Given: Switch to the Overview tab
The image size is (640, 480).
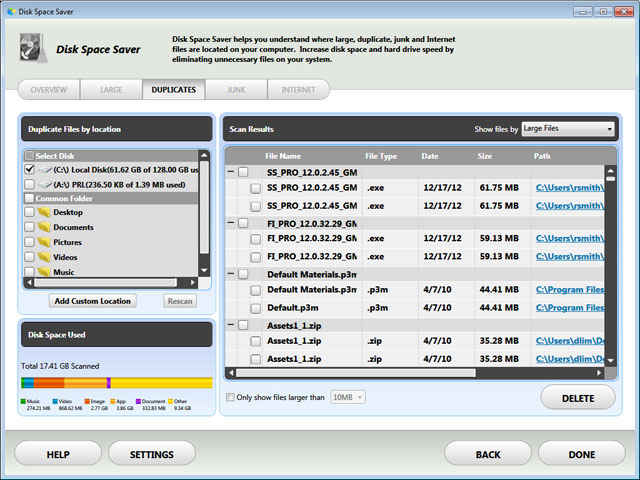Looking at the screenshot, I should [x=49, y=90].
